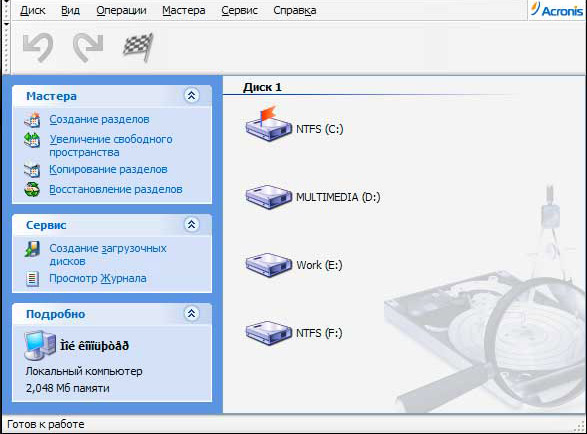The height and width of the screenshot is (434, 587).
Task: Click the Просмотр Журнала log icon
Action: coord(32,279)
